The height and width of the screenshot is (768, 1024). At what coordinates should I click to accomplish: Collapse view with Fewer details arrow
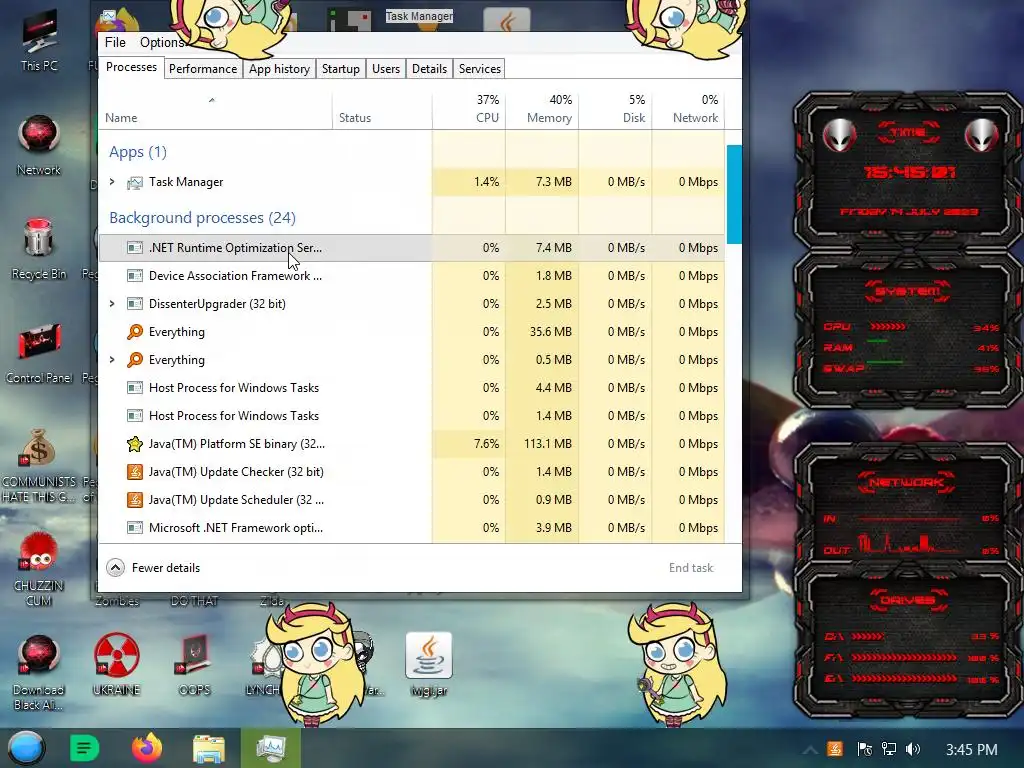point(116,568)
